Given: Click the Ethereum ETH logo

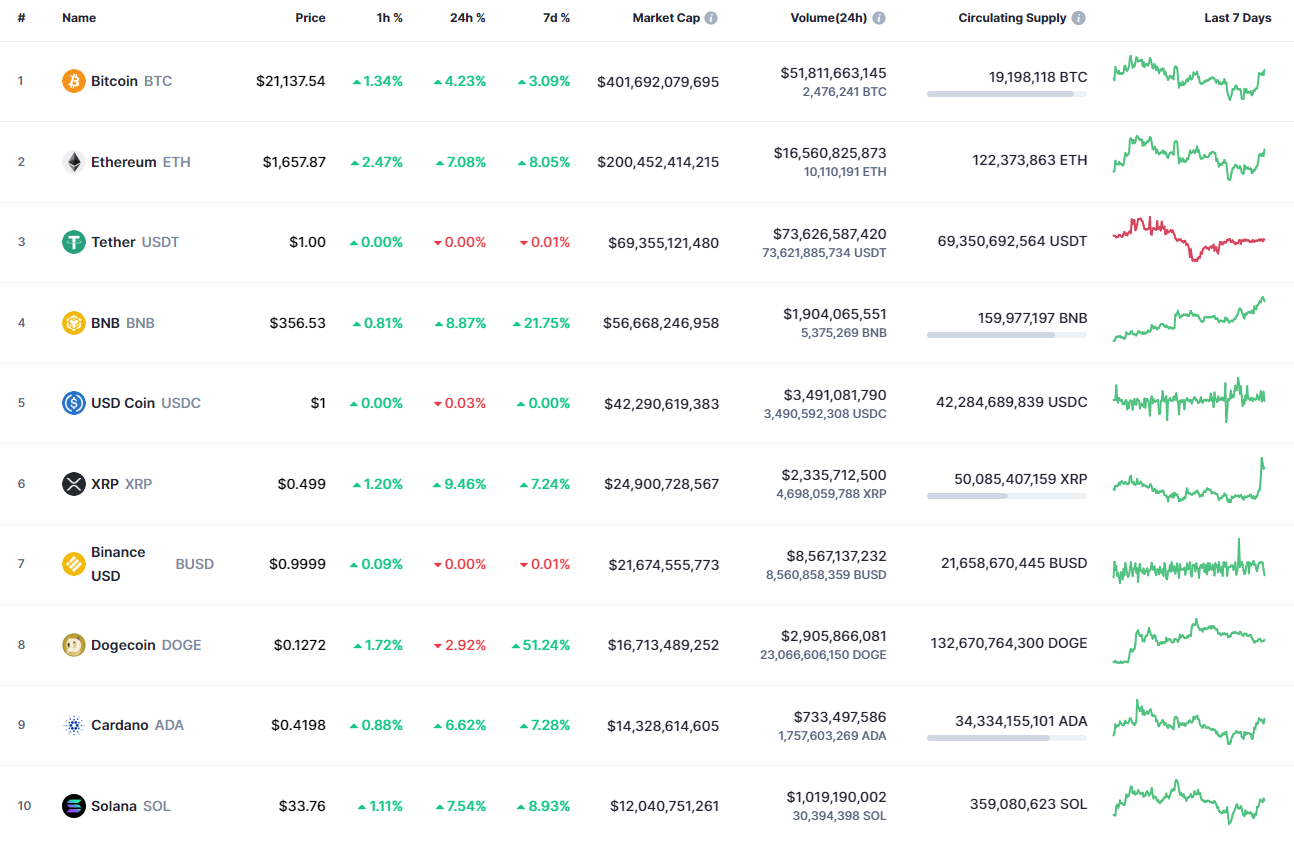Looking at the screenshot, I should click(x=74, y=161).
